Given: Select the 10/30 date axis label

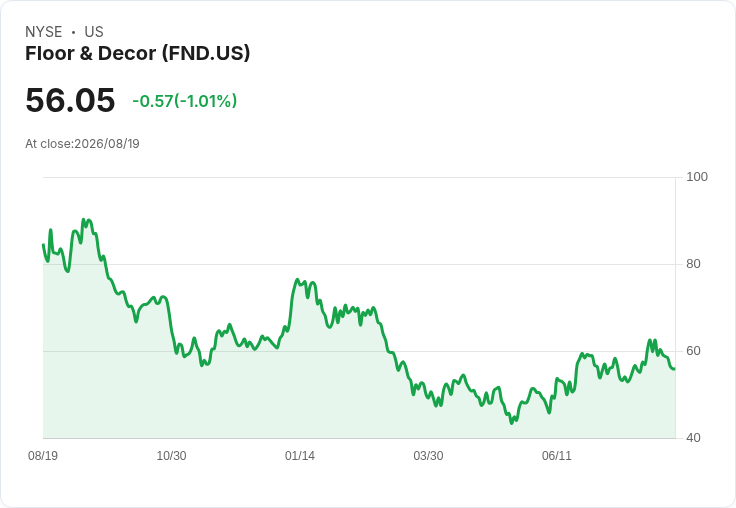Looking at the screenshot, I should point(171,455).
